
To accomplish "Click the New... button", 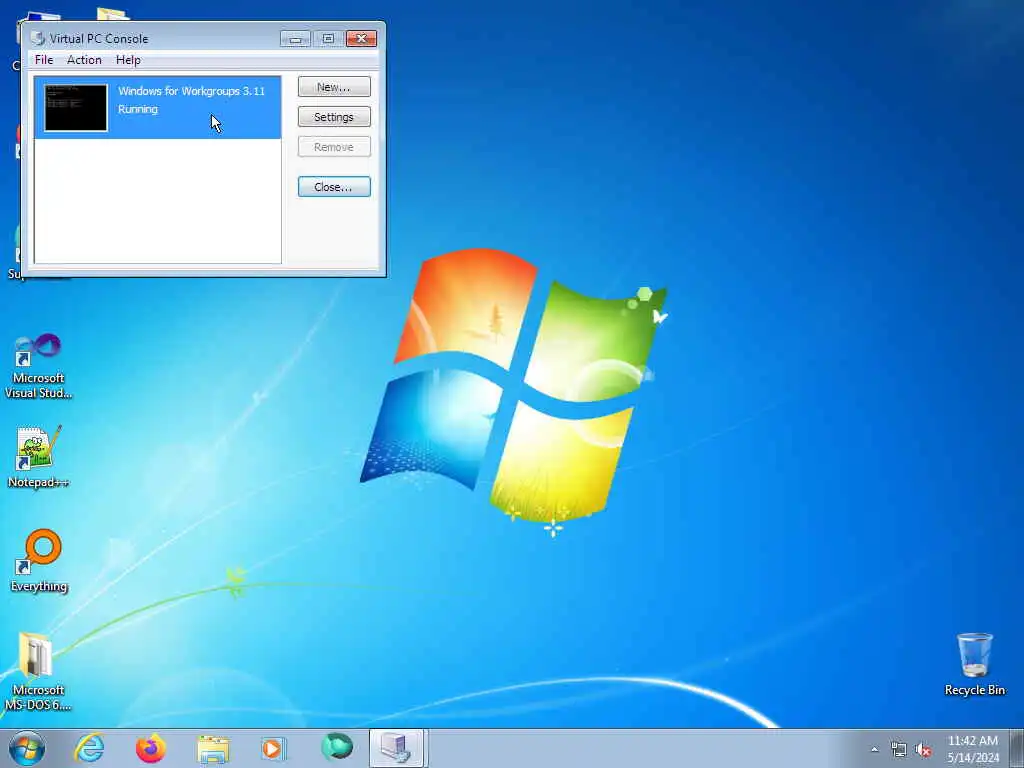I will point(334,87).
